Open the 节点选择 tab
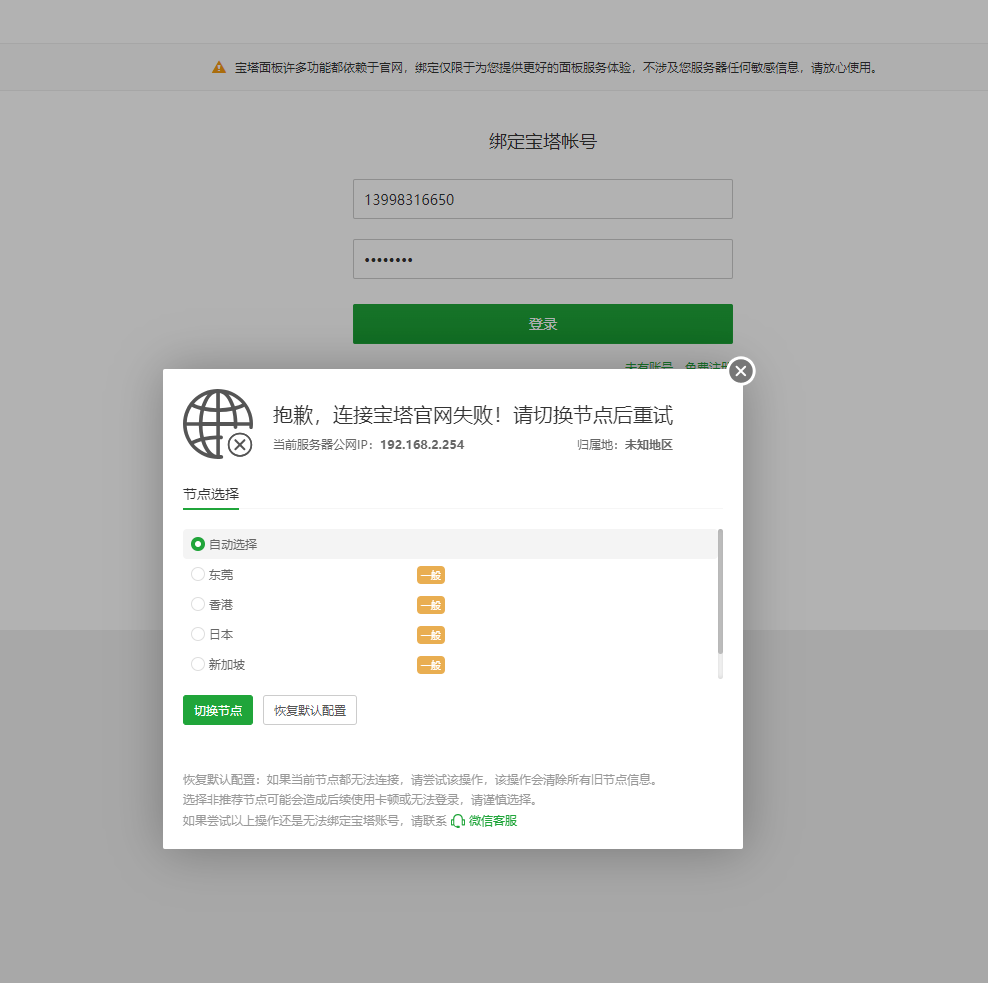The height and width of the screenshot is (983, 988). pyautogui.click(x=211, y=494)
